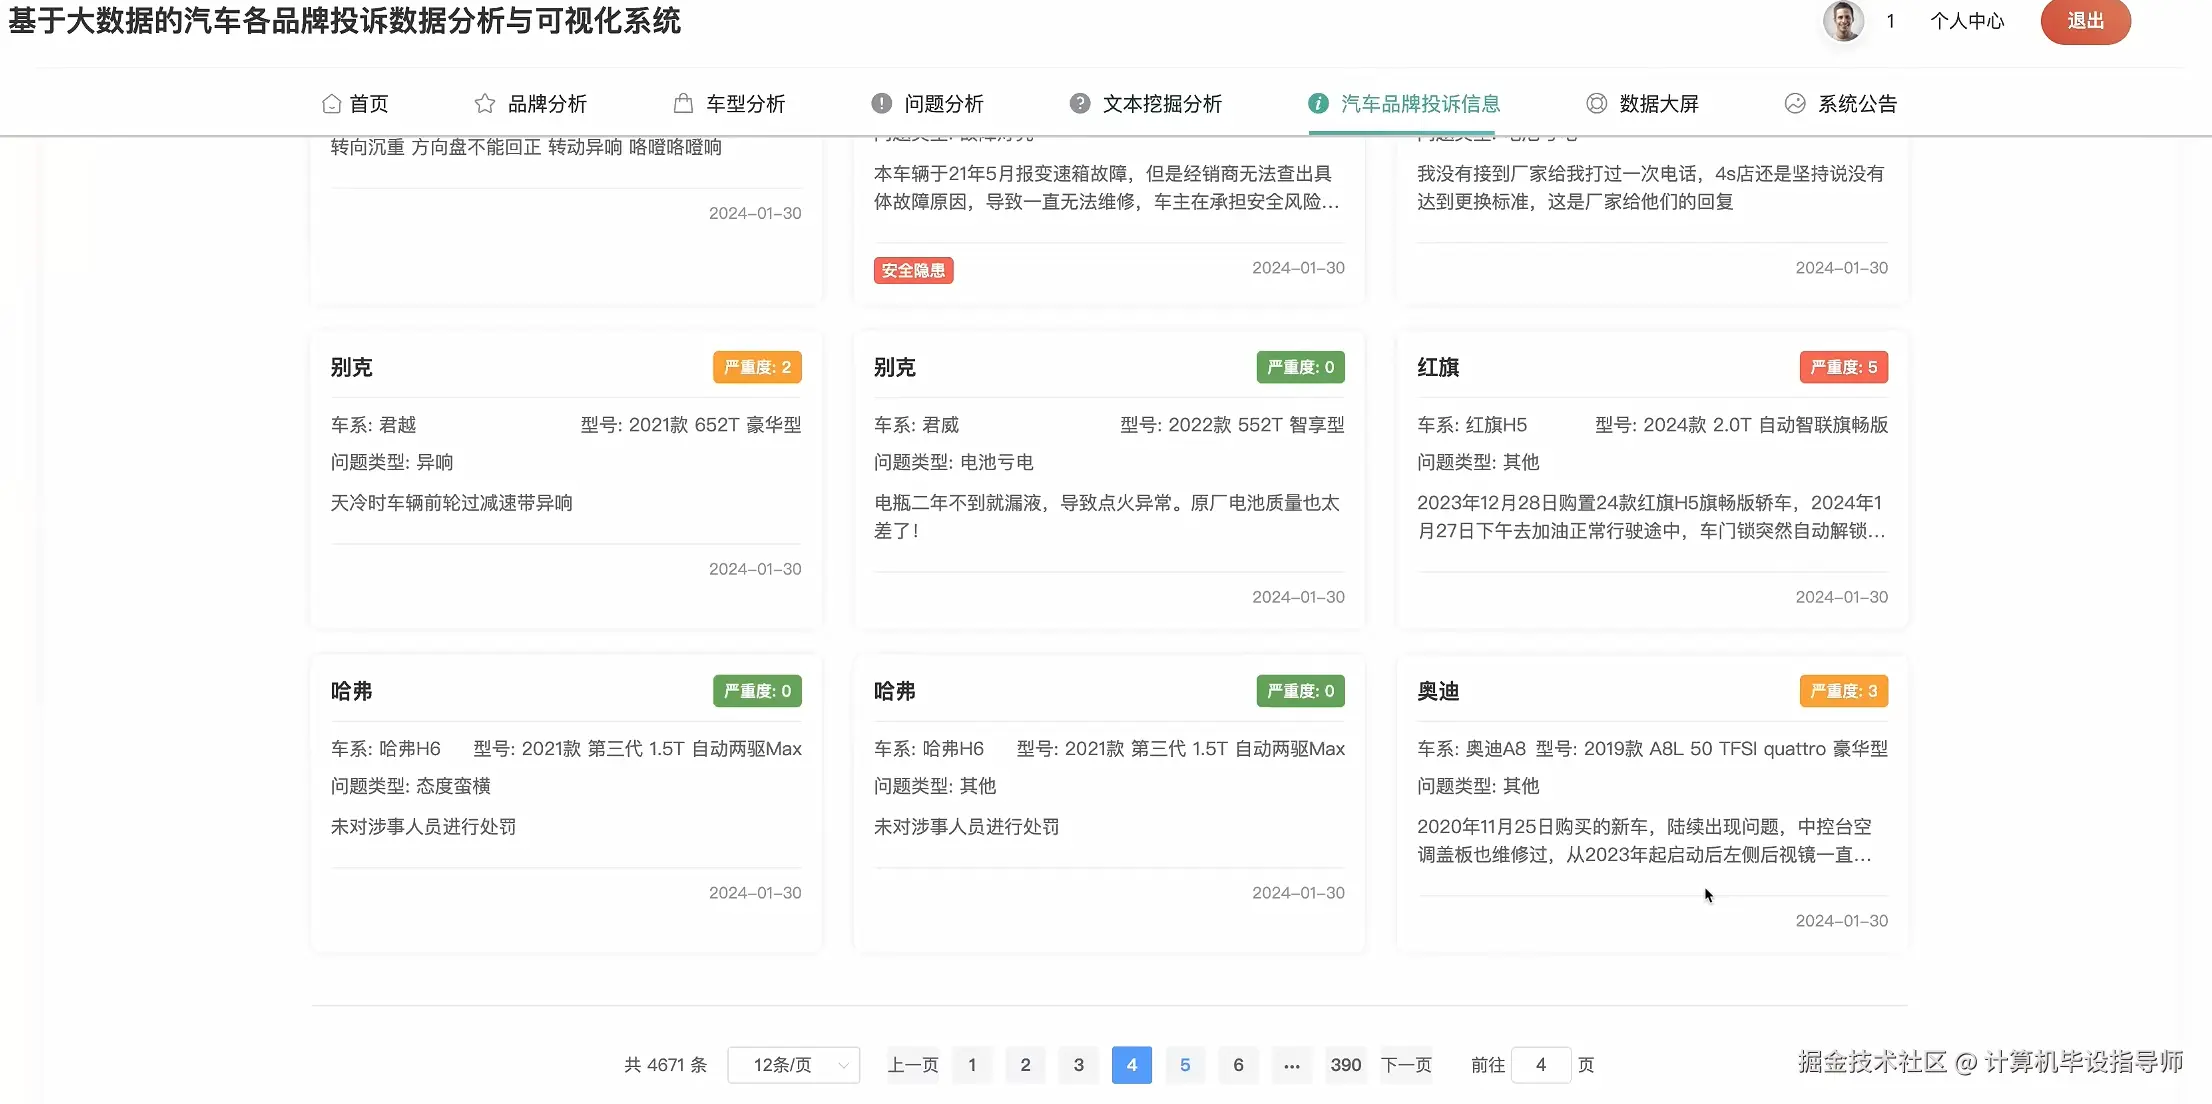The height and width of the screenshot is (1104, 2212).
Task: Go to page 2
Action: click(1025, 1065)
